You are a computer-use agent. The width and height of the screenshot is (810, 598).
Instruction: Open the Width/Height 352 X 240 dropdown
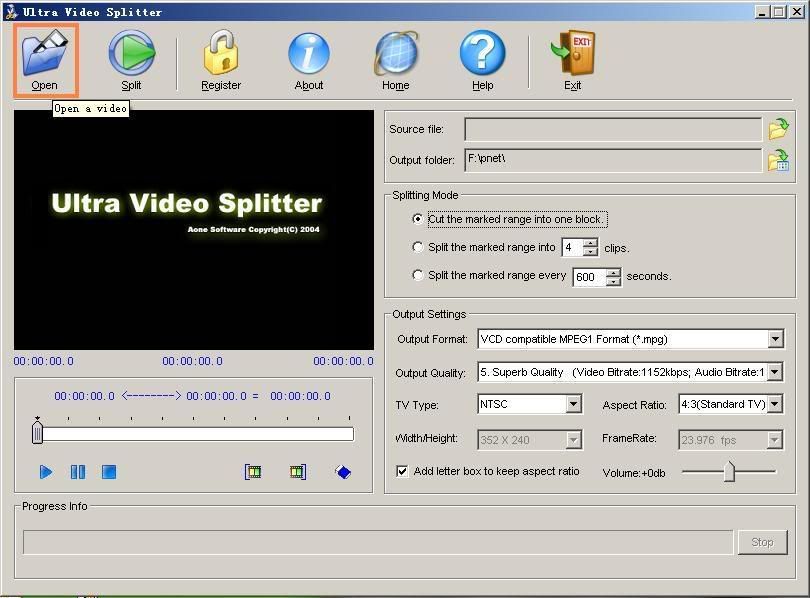(x=573, y=440)
